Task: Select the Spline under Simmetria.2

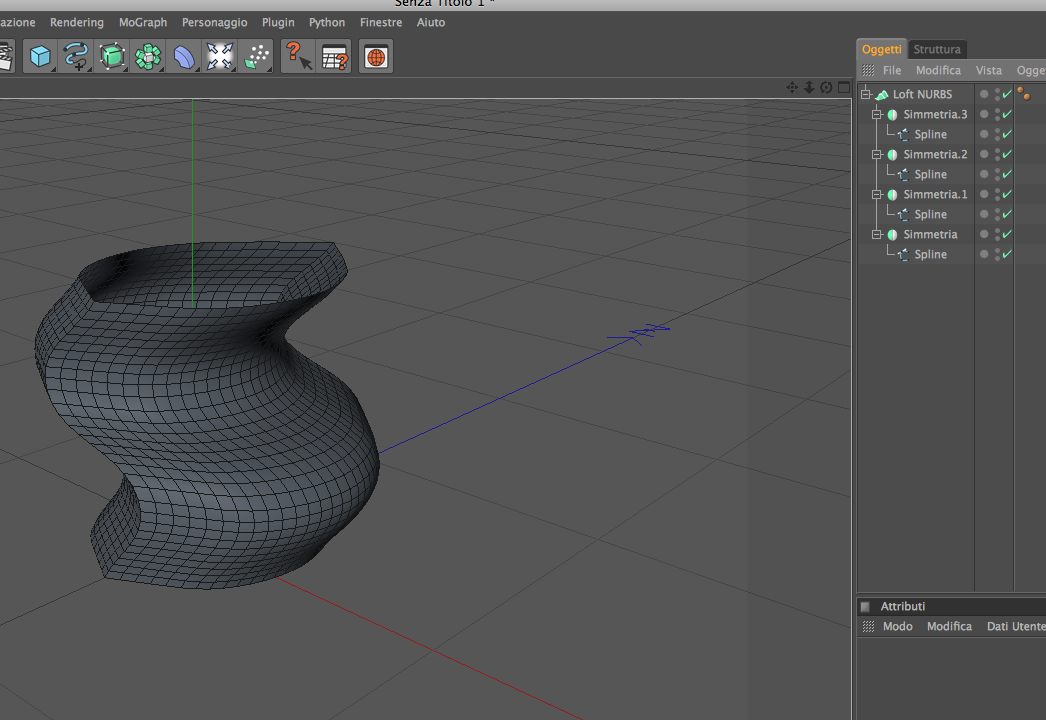Action: pos(930,174)
